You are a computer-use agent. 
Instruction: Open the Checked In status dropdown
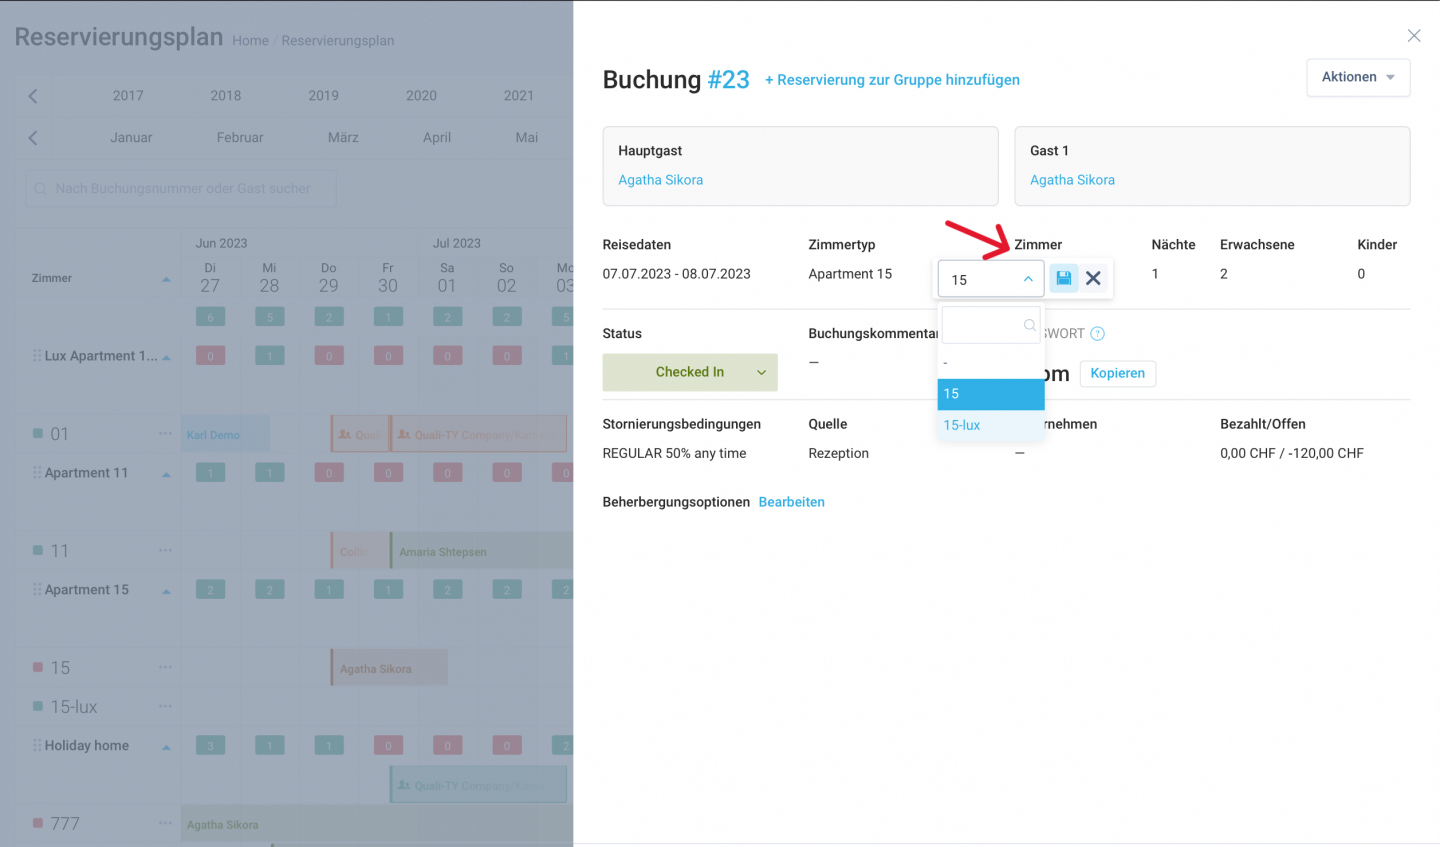click(690, 372)
